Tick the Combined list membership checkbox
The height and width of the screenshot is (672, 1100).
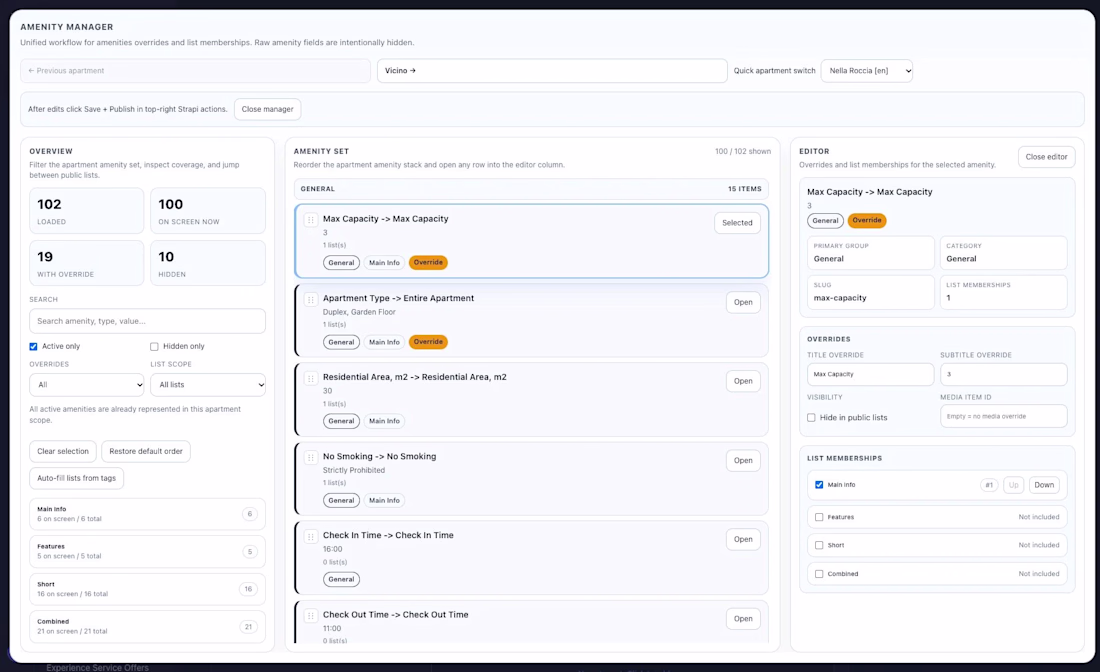819,574
